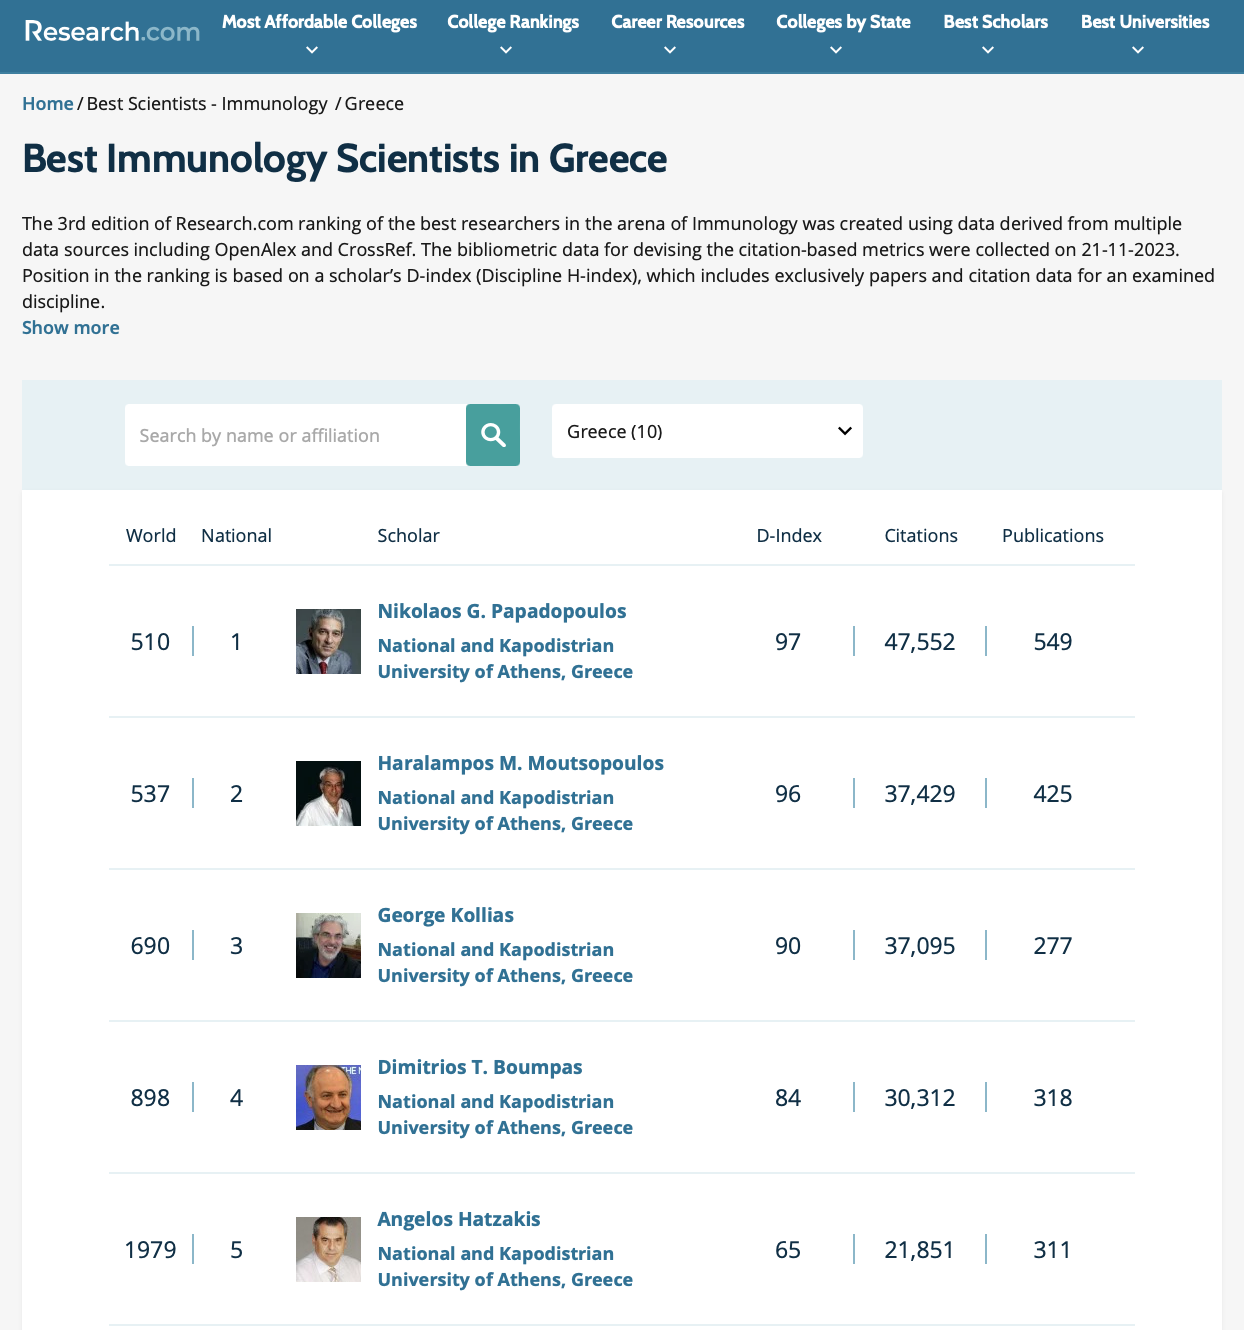
Task: Select the Best Scholars menu item
Action: coord(994,21)
